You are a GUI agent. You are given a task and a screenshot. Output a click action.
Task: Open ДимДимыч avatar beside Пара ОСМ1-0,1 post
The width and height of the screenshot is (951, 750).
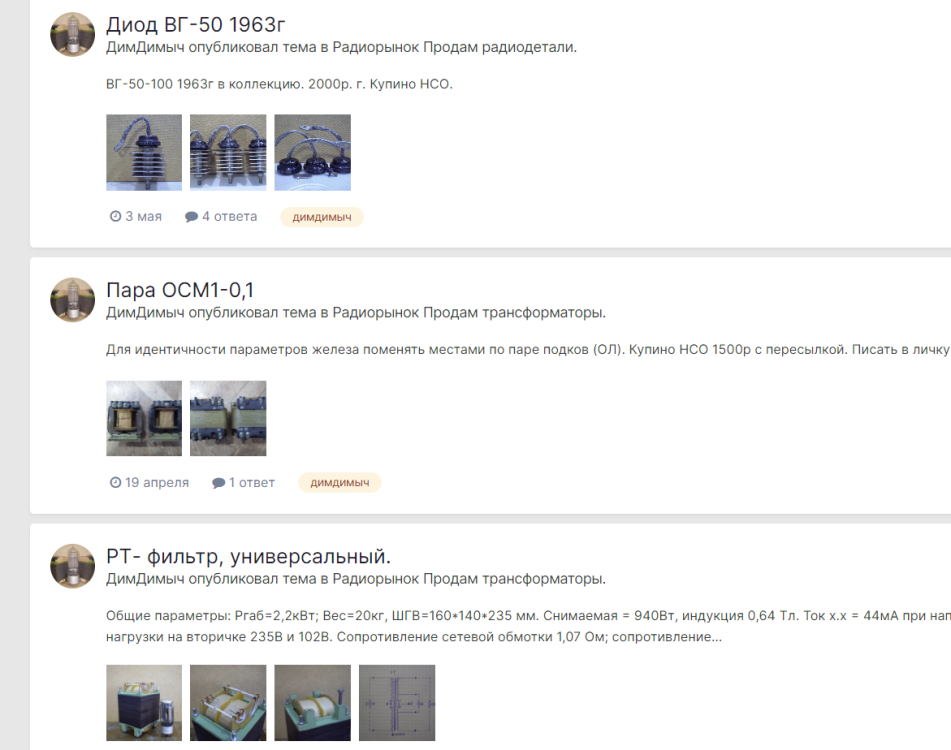click(72, 300)
